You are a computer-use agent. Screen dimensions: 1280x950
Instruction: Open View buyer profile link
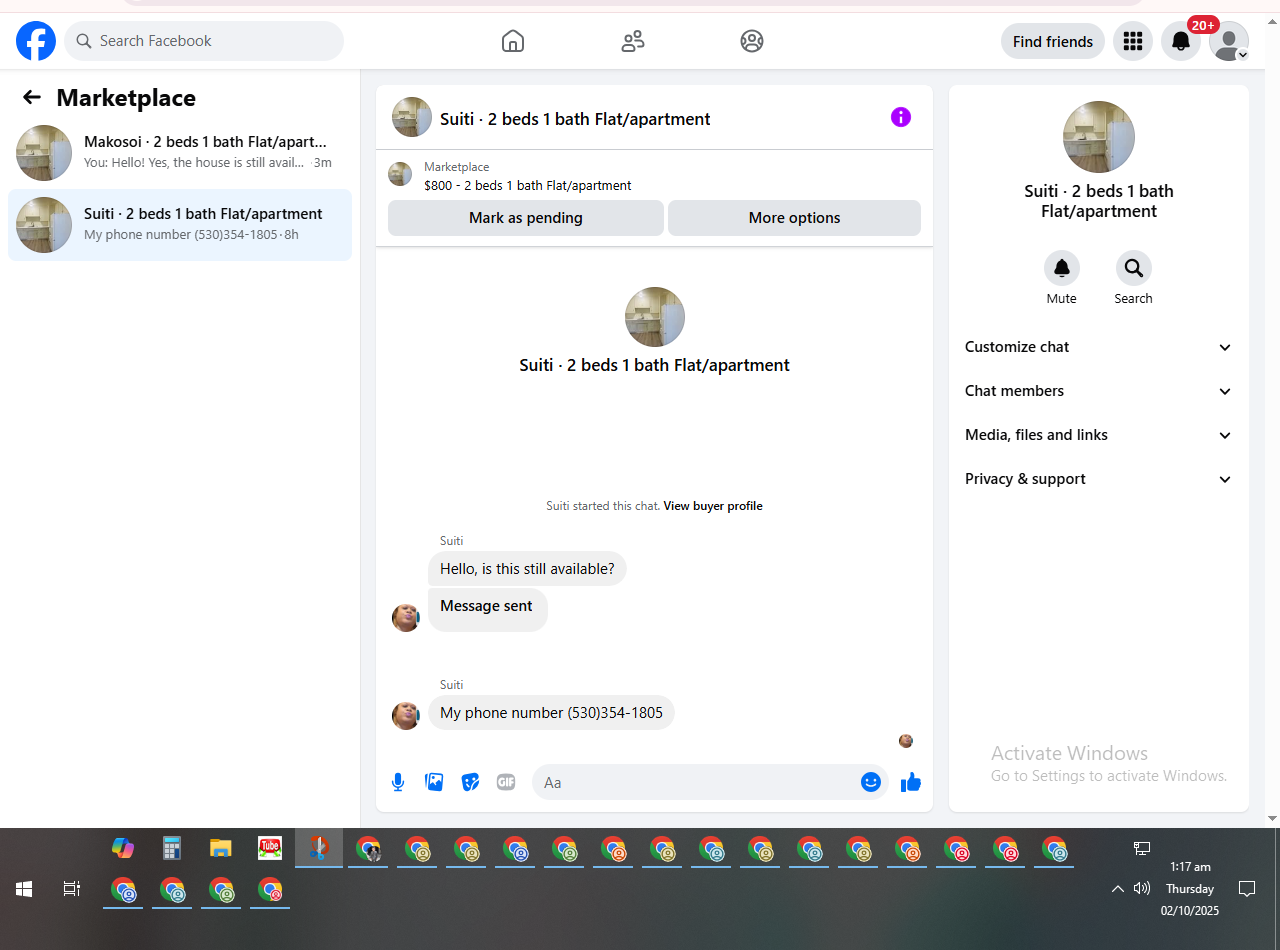pyautogui.click(x=713, y=506)
